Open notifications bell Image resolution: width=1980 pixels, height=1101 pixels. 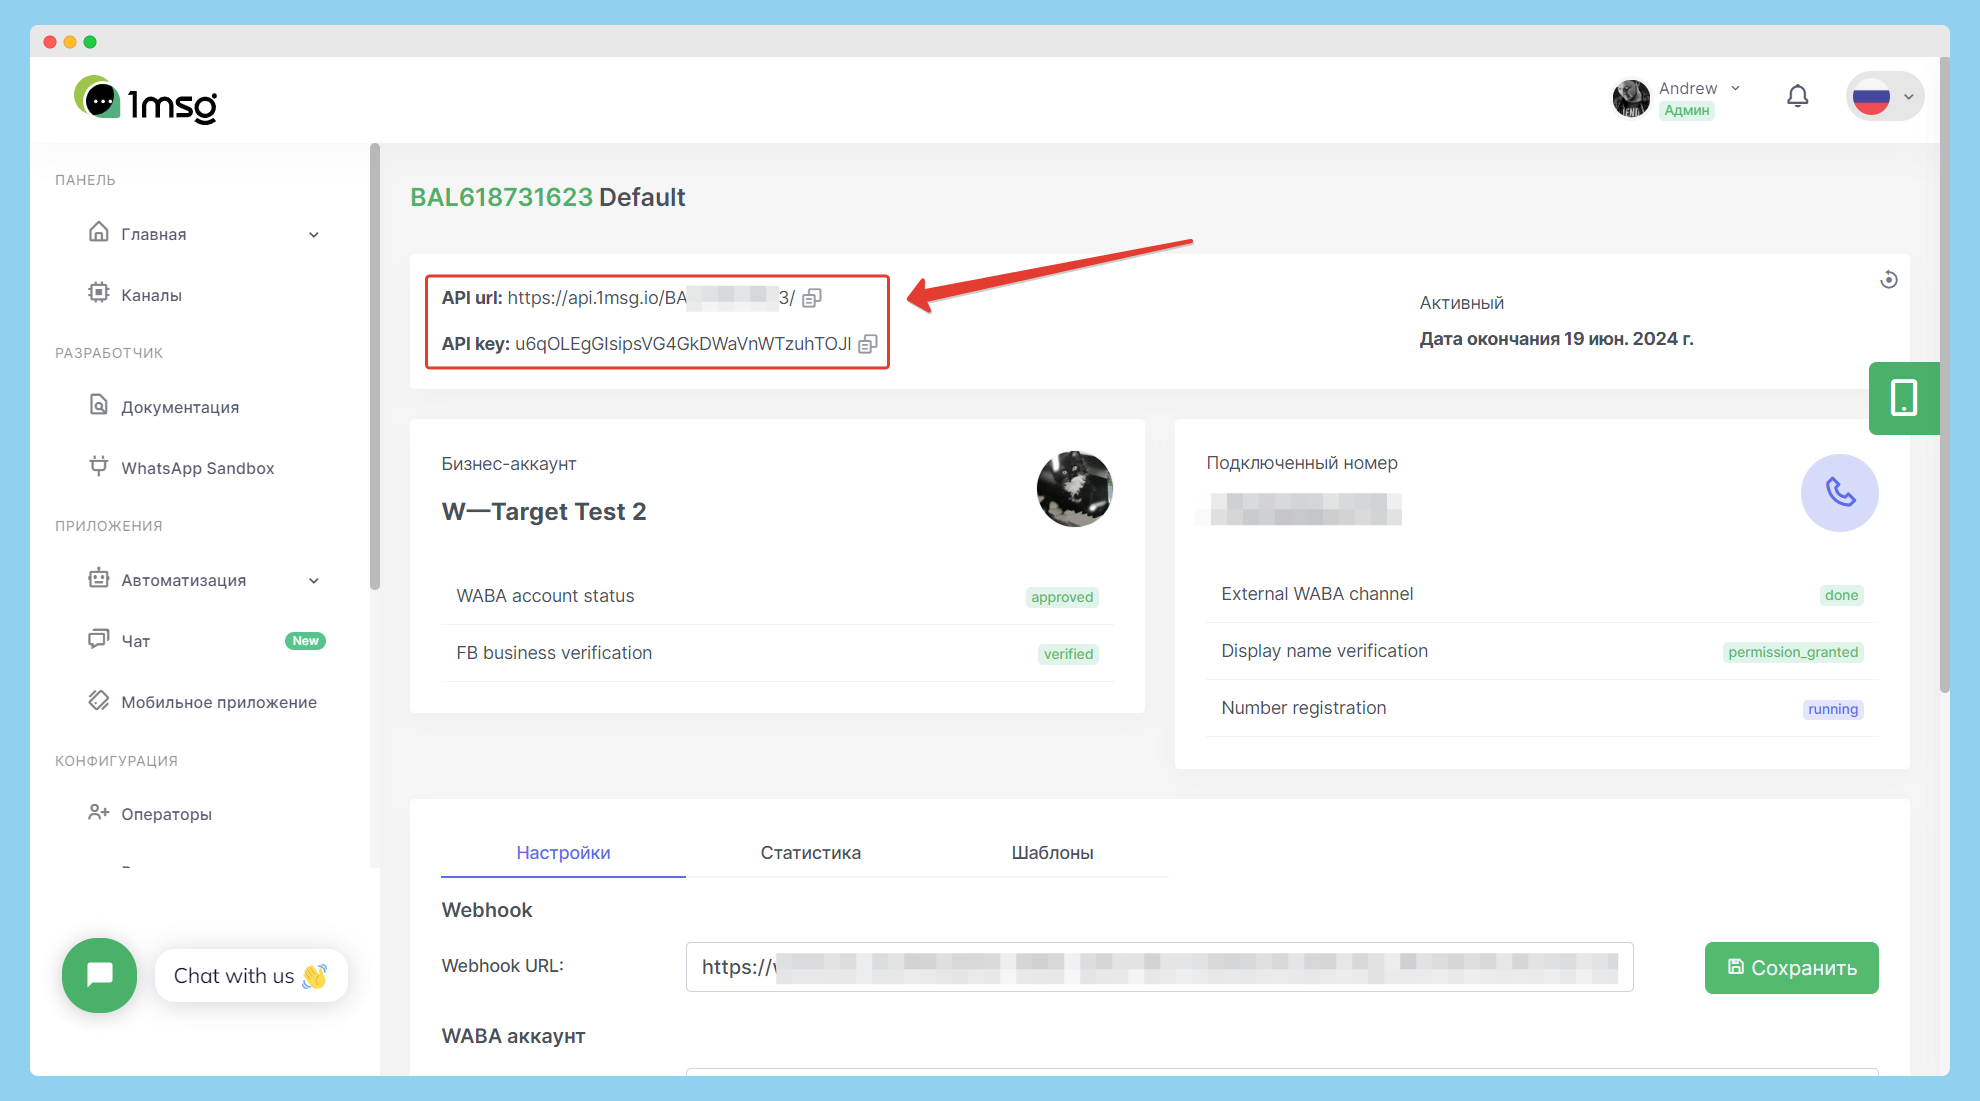[x=1797, y=97]
